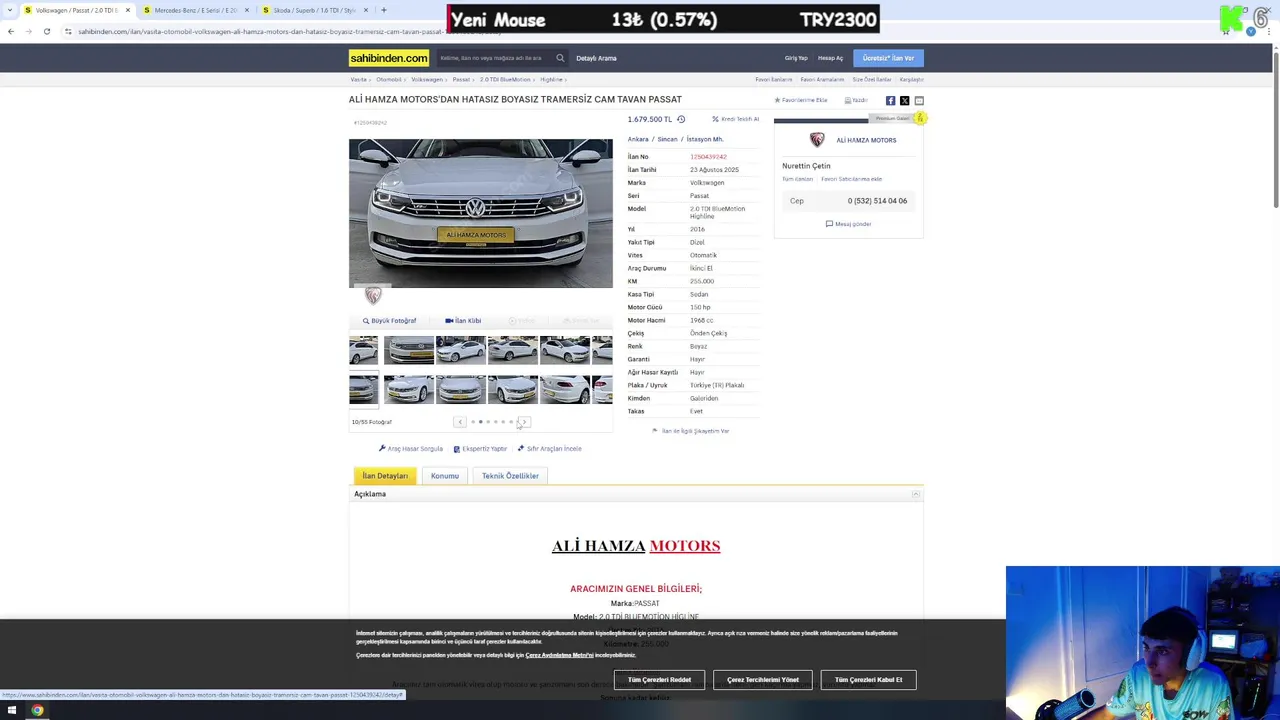This screenshot has width=1280, height=720.
Task: Open Chrome tab search dropdown arrow
Action: tap(10, 10)
